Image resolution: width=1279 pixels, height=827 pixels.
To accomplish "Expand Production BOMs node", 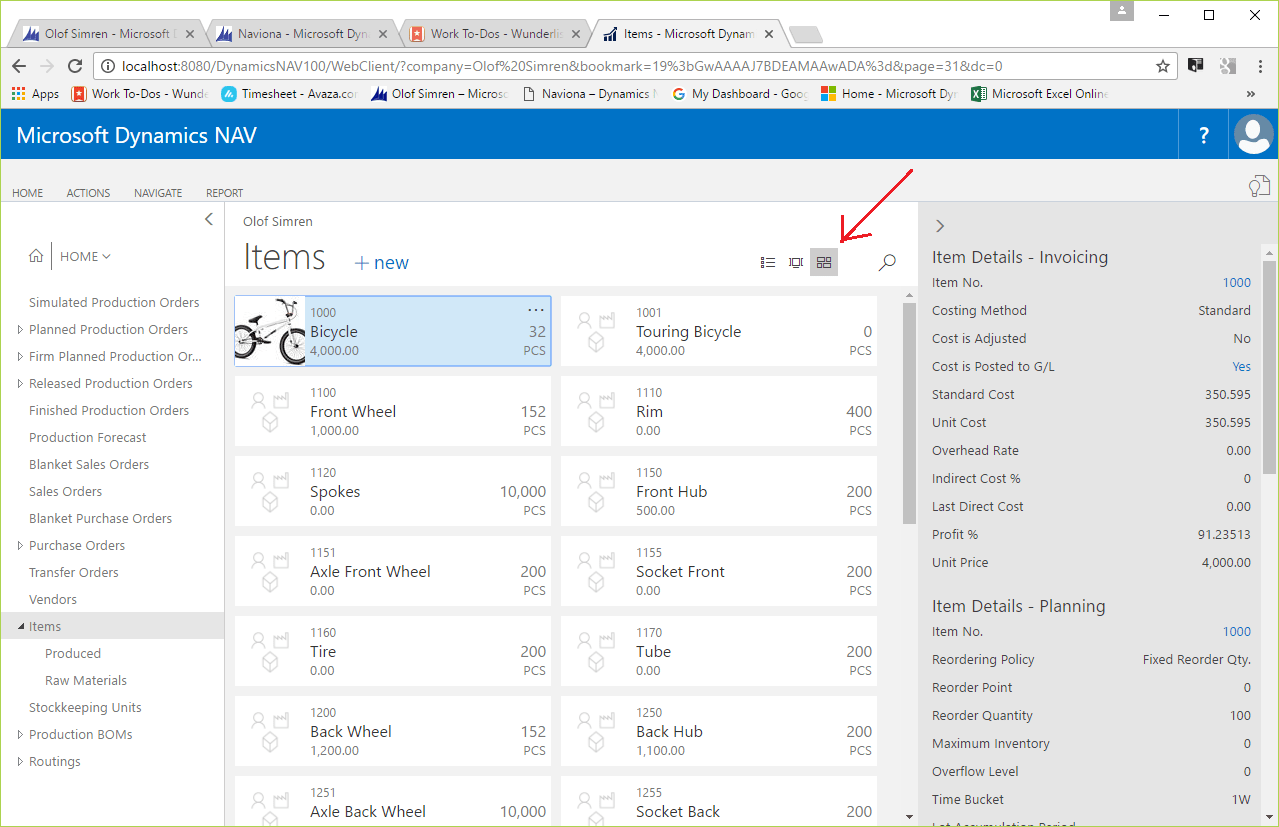I will [20, 734].
